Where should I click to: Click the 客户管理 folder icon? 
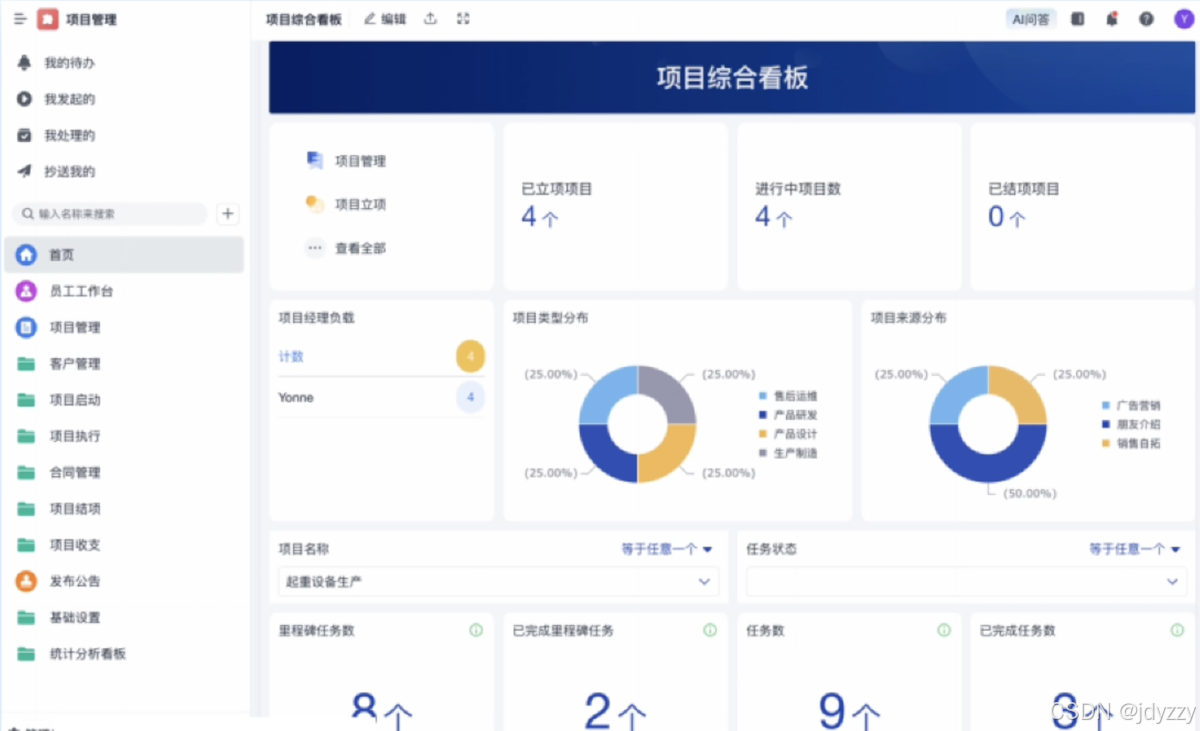coord(26,363)
